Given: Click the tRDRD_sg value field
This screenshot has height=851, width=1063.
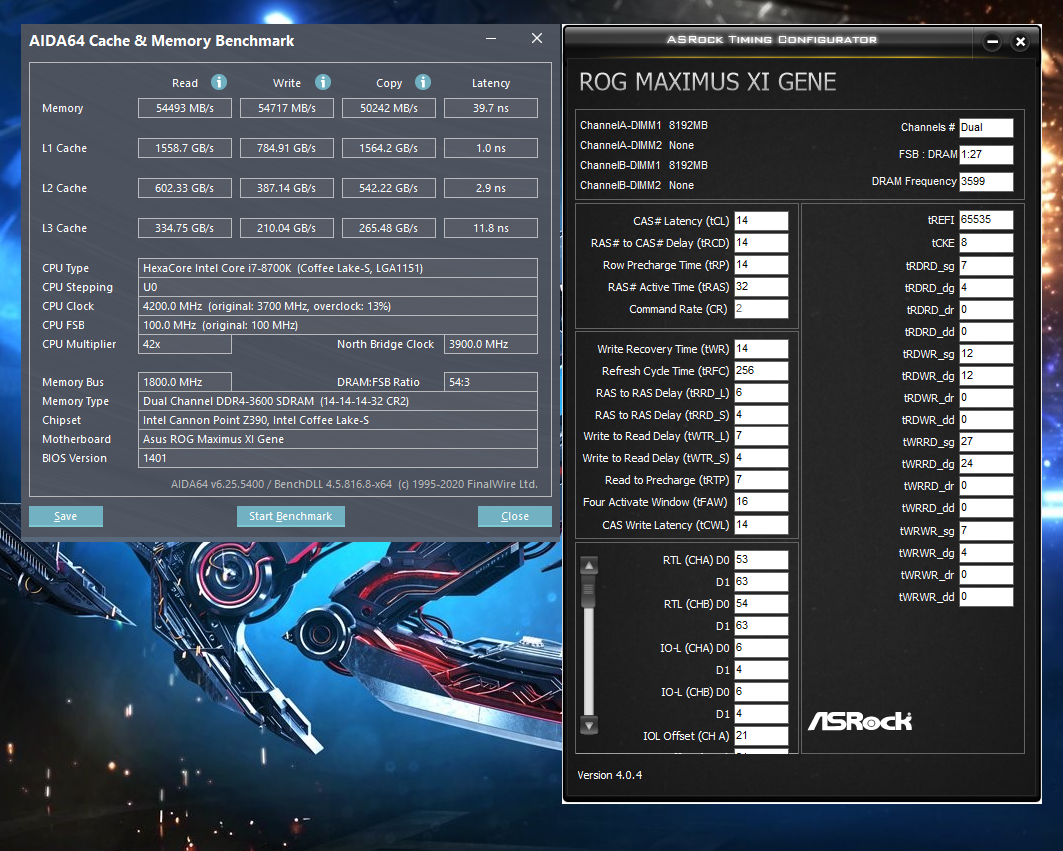Looking at the screenshot, I should [986, 266].
